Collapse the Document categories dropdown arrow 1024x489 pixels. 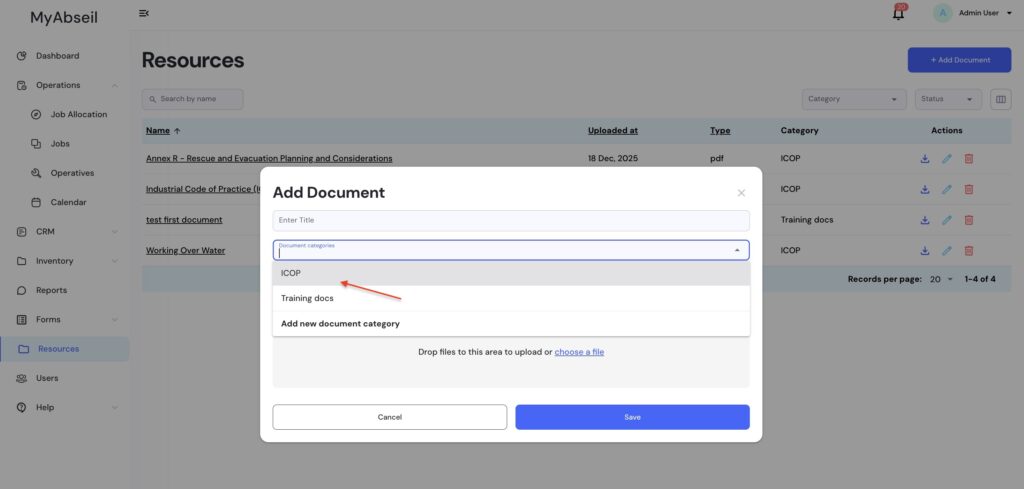(737, 250)
